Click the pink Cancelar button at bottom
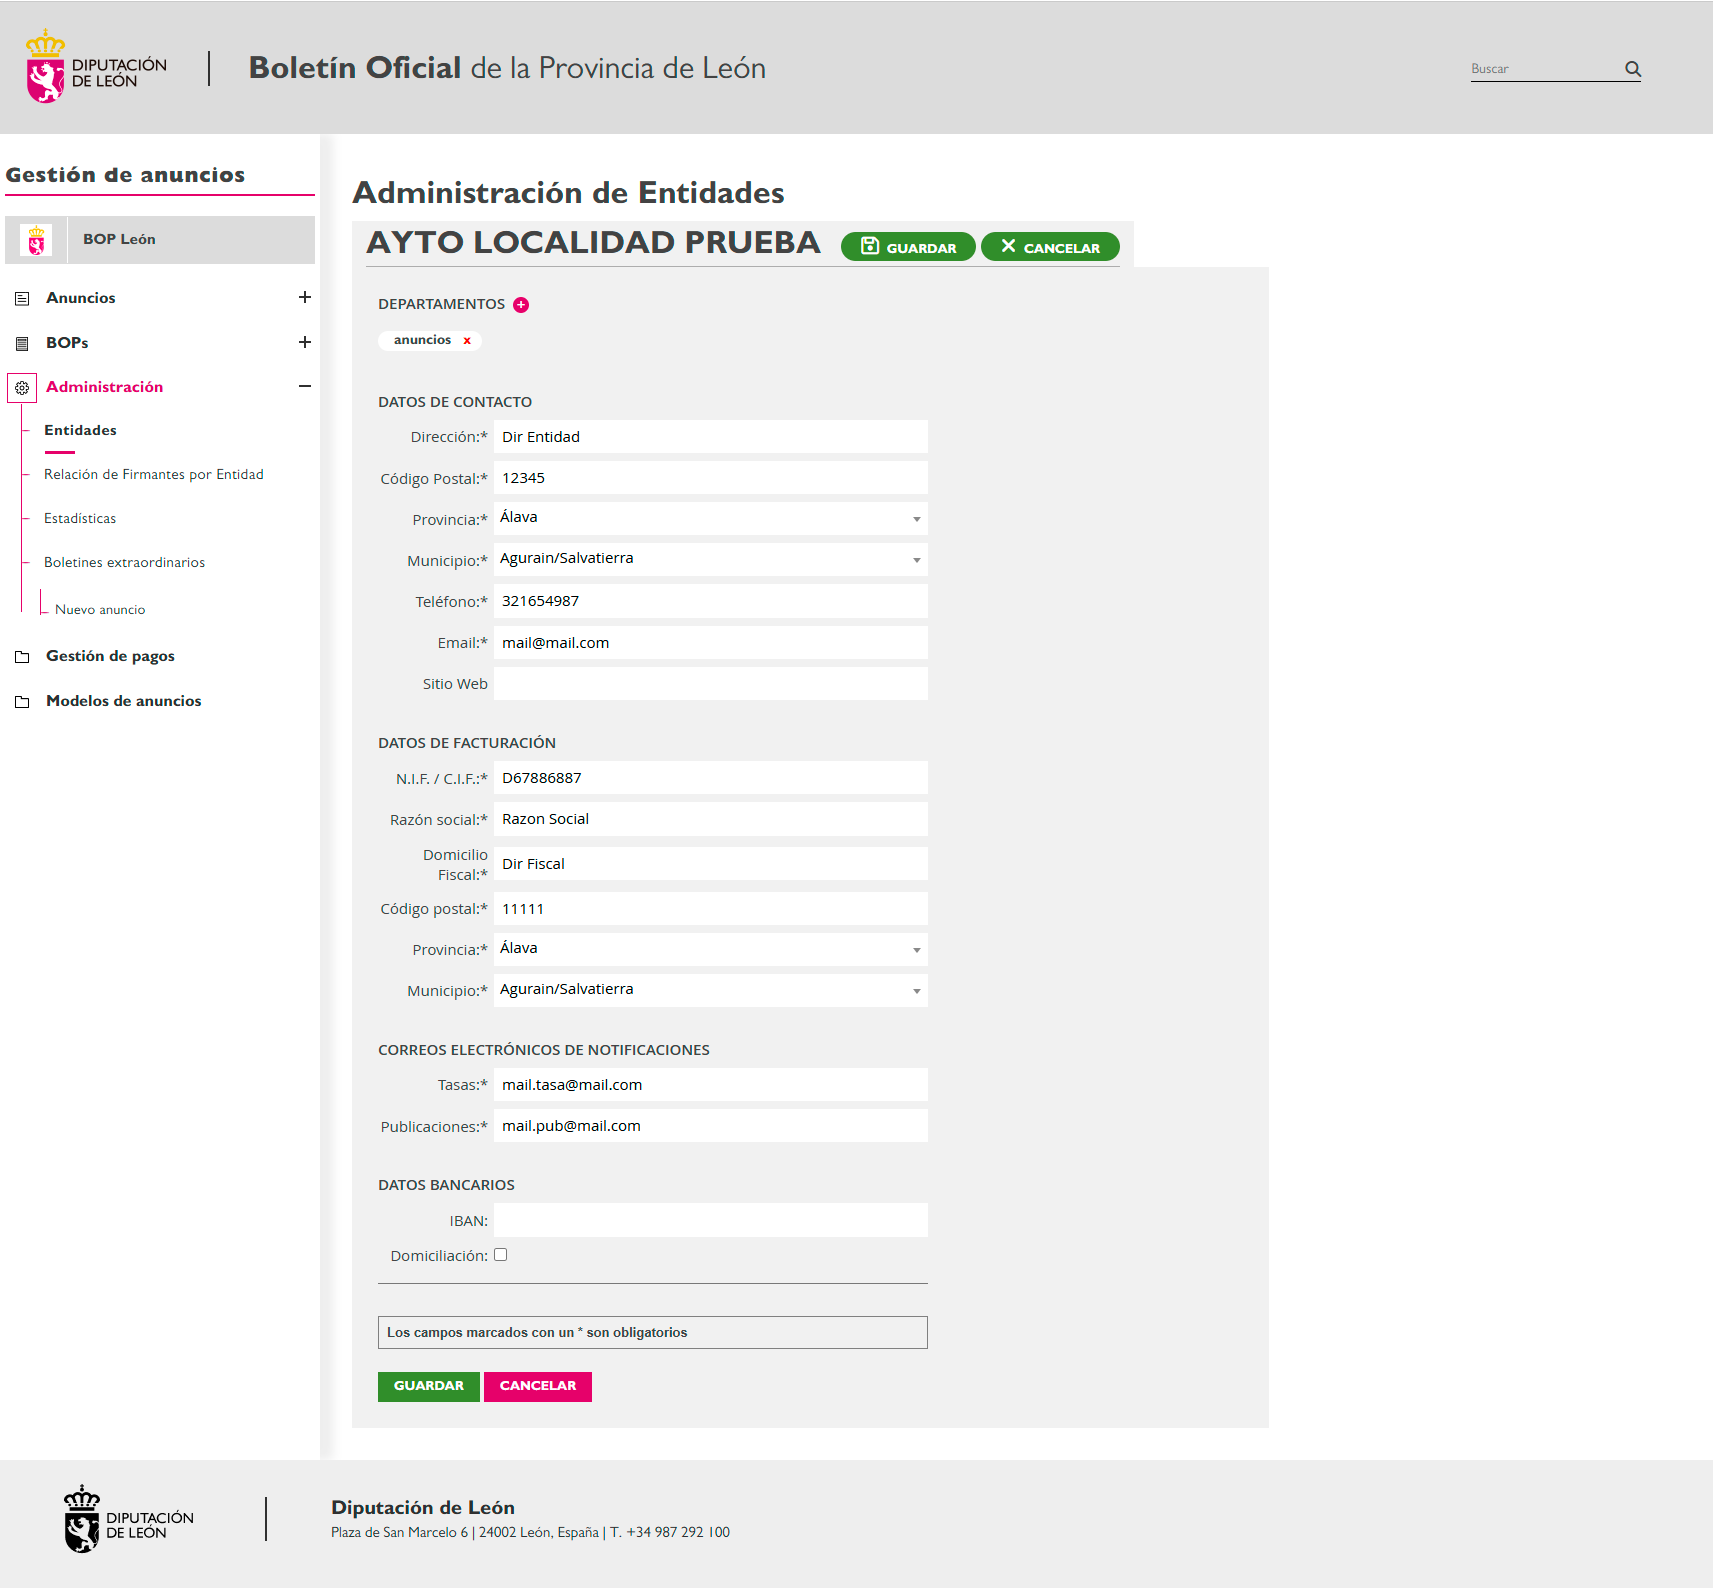The width and height of the screenshot is (1713, 1588). point(538,1386)
